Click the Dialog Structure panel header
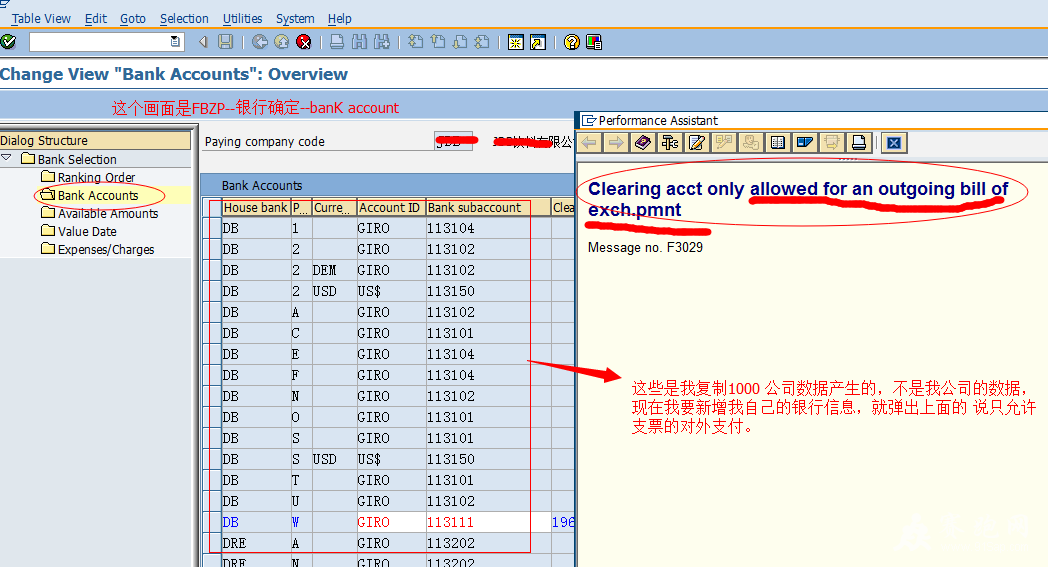Image resolution: width=1048 pixels, height=567 pixels. click(x=95, y=140)
